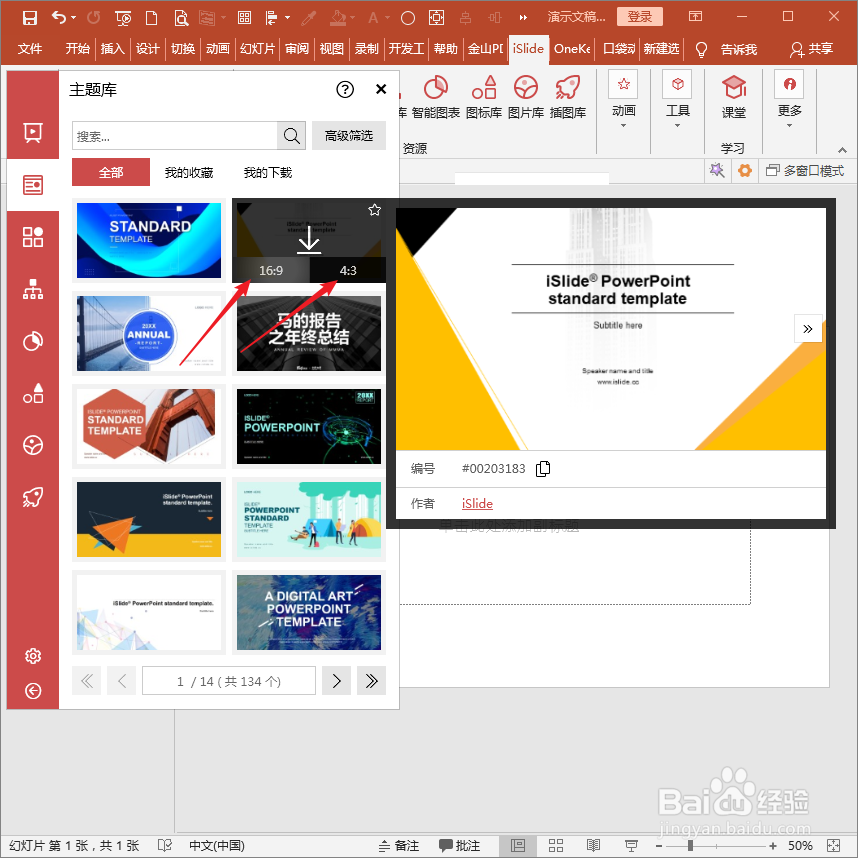Expand the 更多 dropdown in ribbon
Screen dimensions: 858x858
tap(789, 126)
